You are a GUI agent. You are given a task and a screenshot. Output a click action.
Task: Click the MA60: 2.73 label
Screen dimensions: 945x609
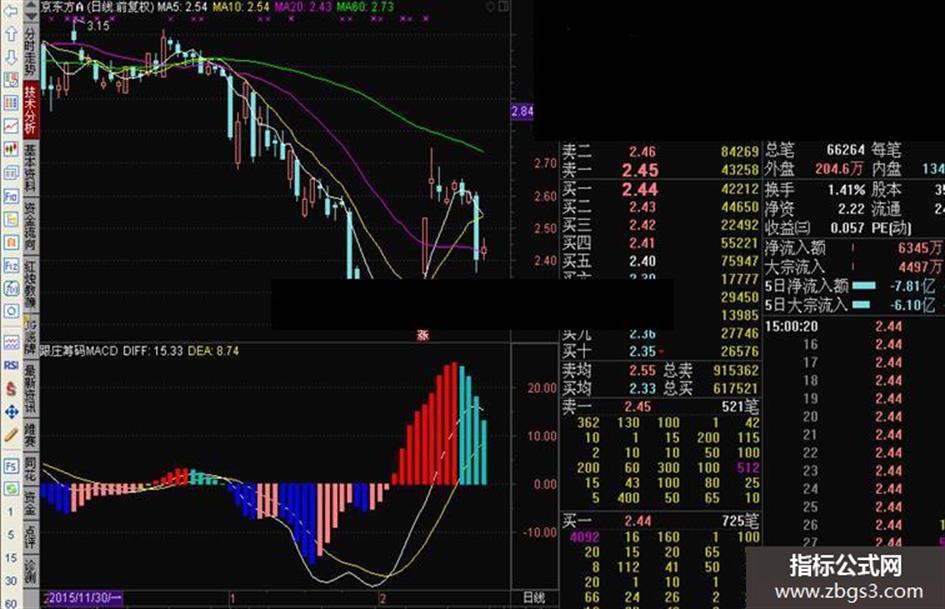tap(365, 7)
